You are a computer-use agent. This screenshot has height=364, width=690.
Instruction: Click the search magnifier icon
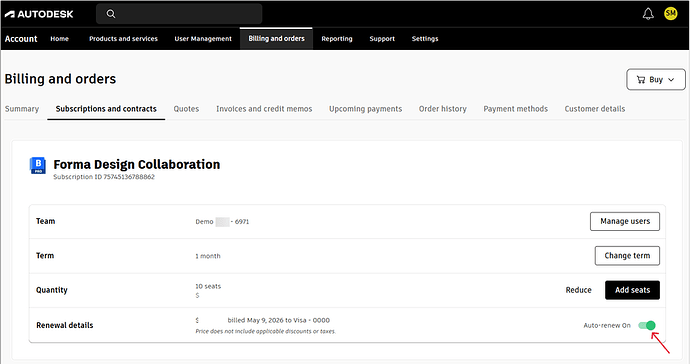point(111,14)
